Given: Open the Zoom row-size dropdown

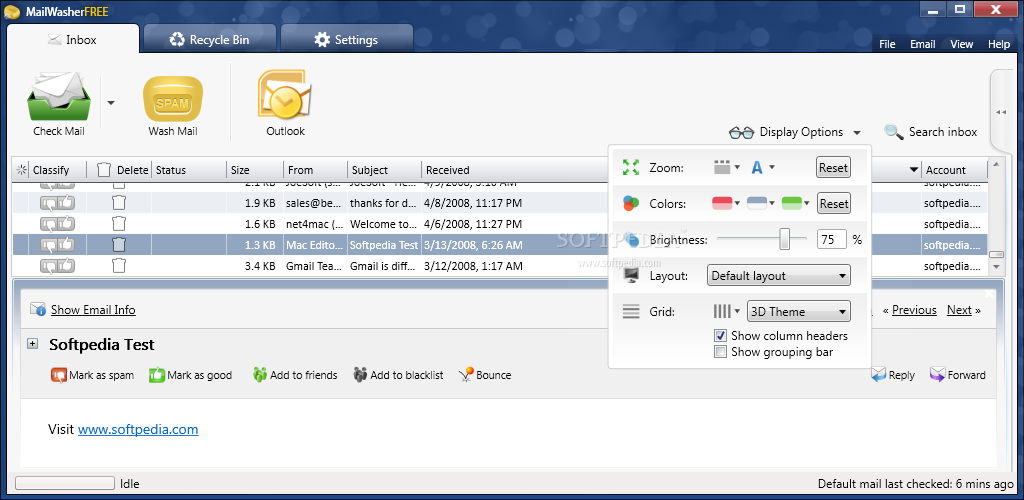Looking at the screenshot, I should pyautogui.click(x=726, y=168).
